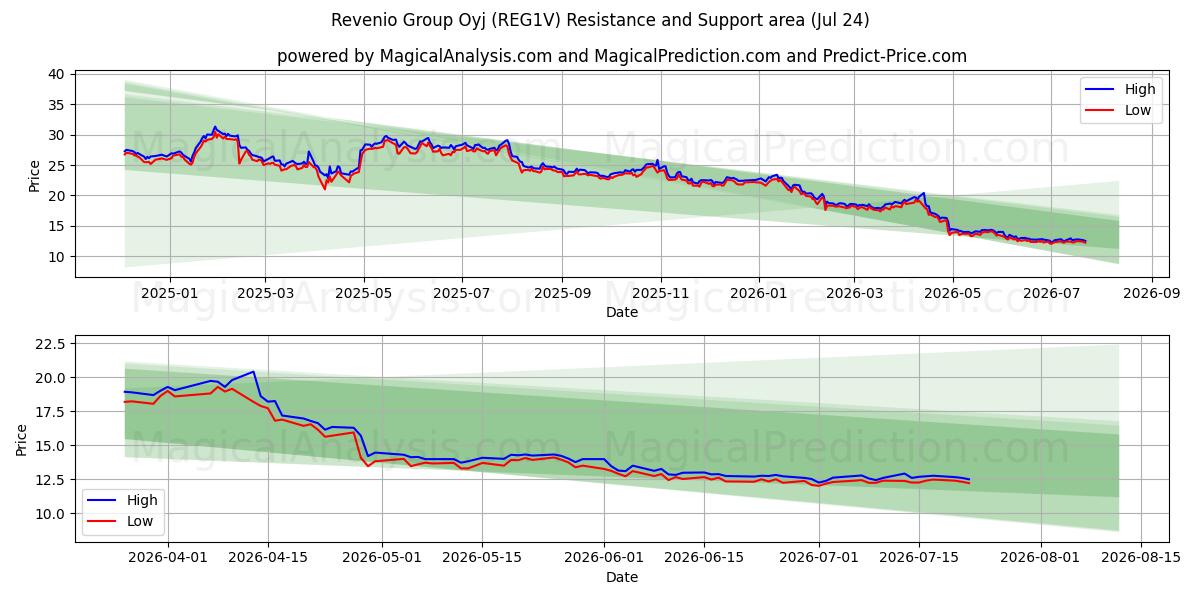Click the 2025-11 tick label on the top chart

pyautogui.click(x=660, y=294)
